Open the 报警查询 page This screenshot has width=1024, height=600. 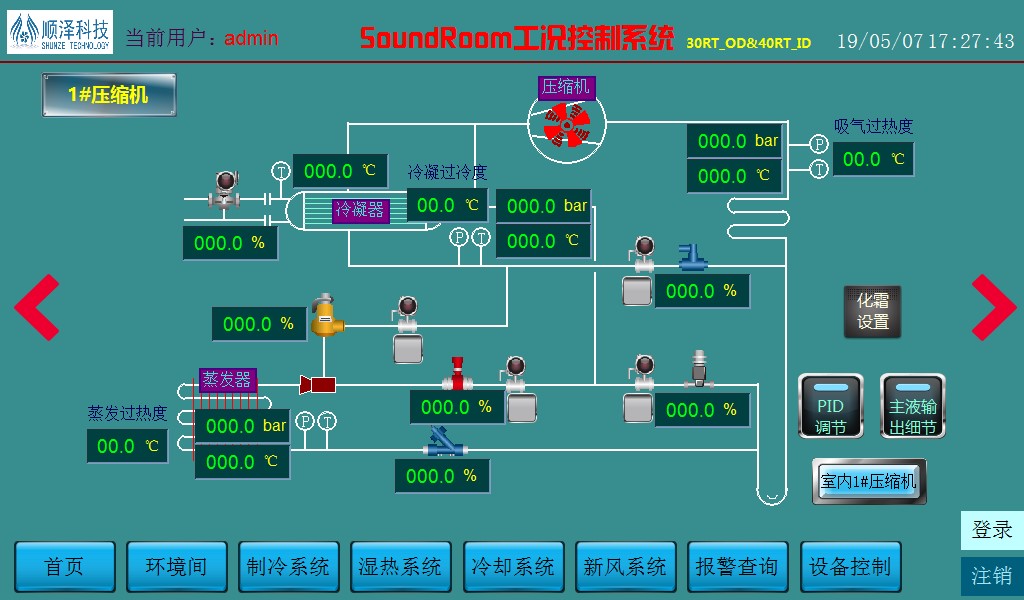tap(736, 567)
